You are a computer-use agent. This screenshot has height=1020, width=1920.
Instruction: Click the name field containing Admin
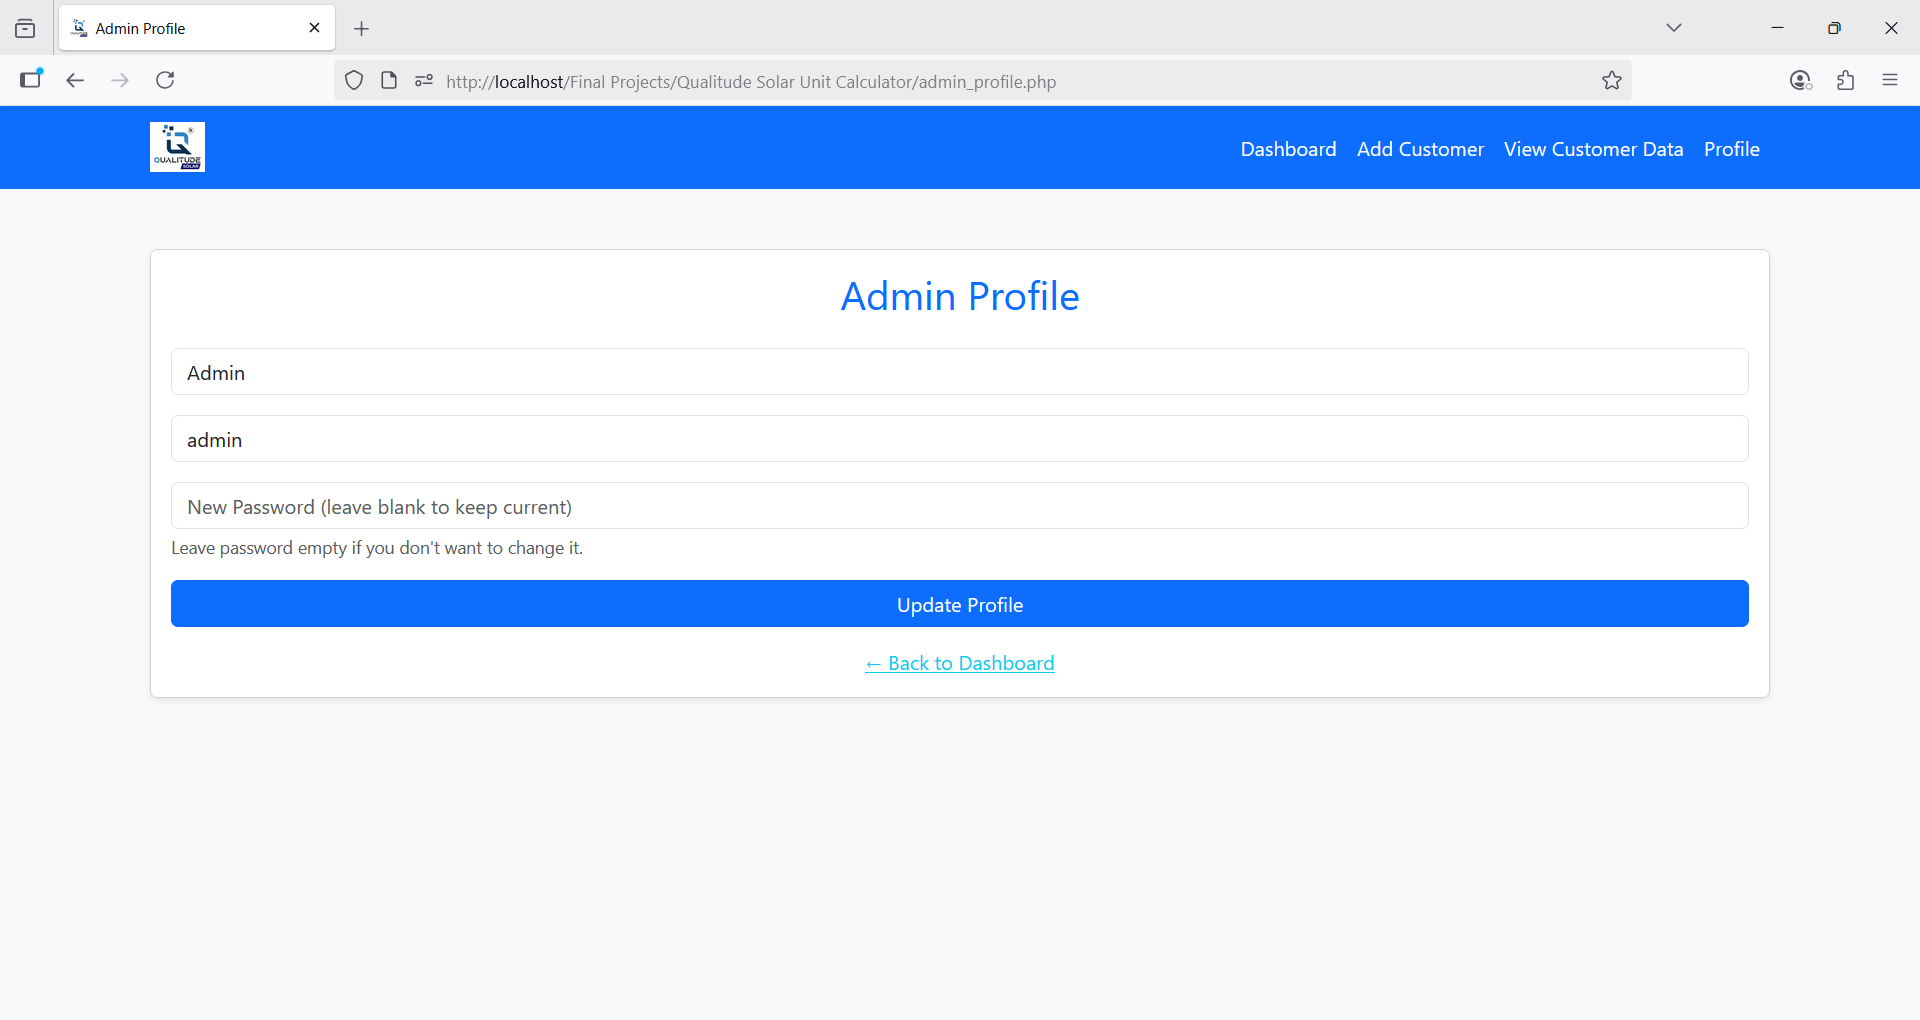tap(960, 372)
